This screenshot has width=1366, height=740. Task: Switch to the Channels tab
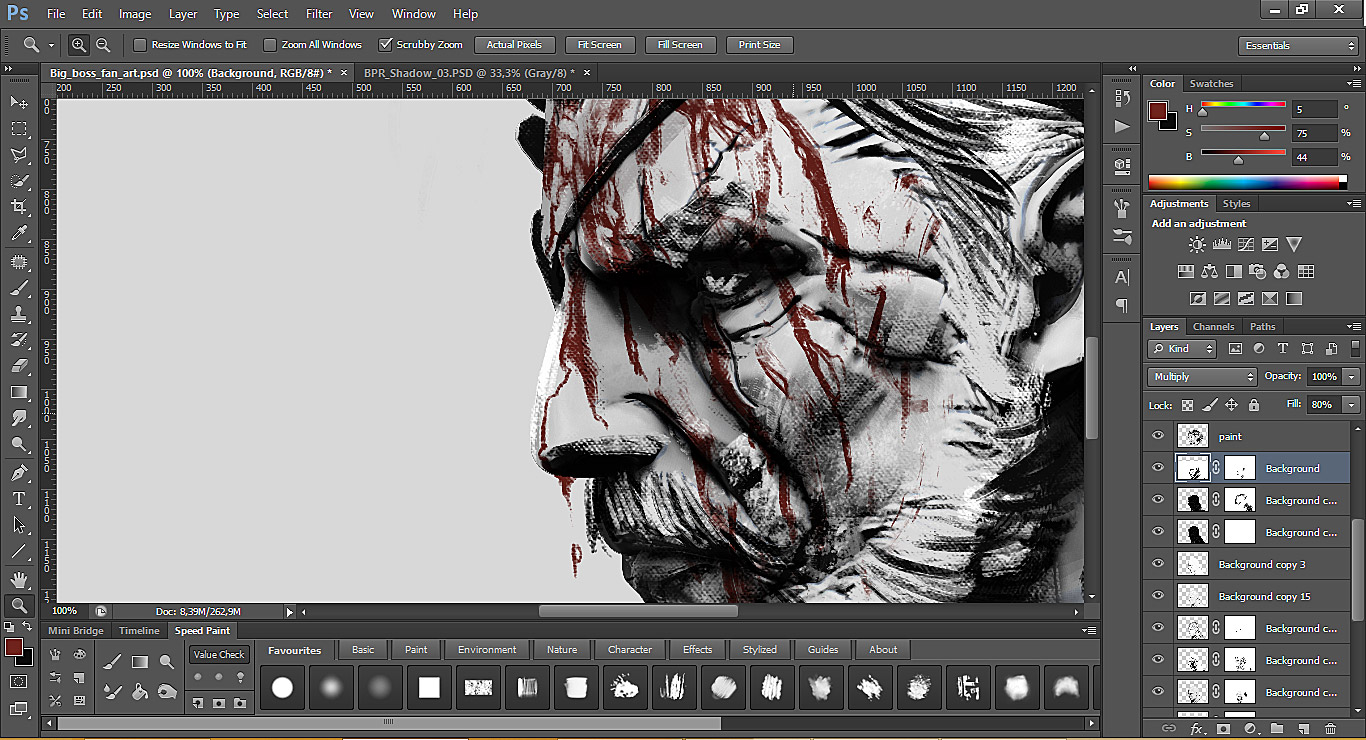coord(1213,326)
